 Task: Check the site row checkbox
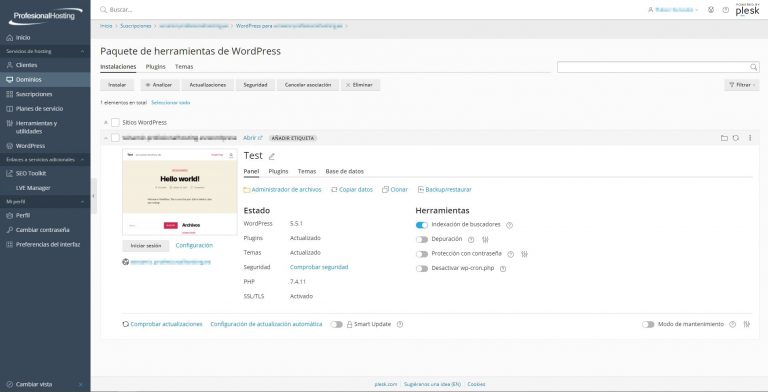click(x=116, y=138)
